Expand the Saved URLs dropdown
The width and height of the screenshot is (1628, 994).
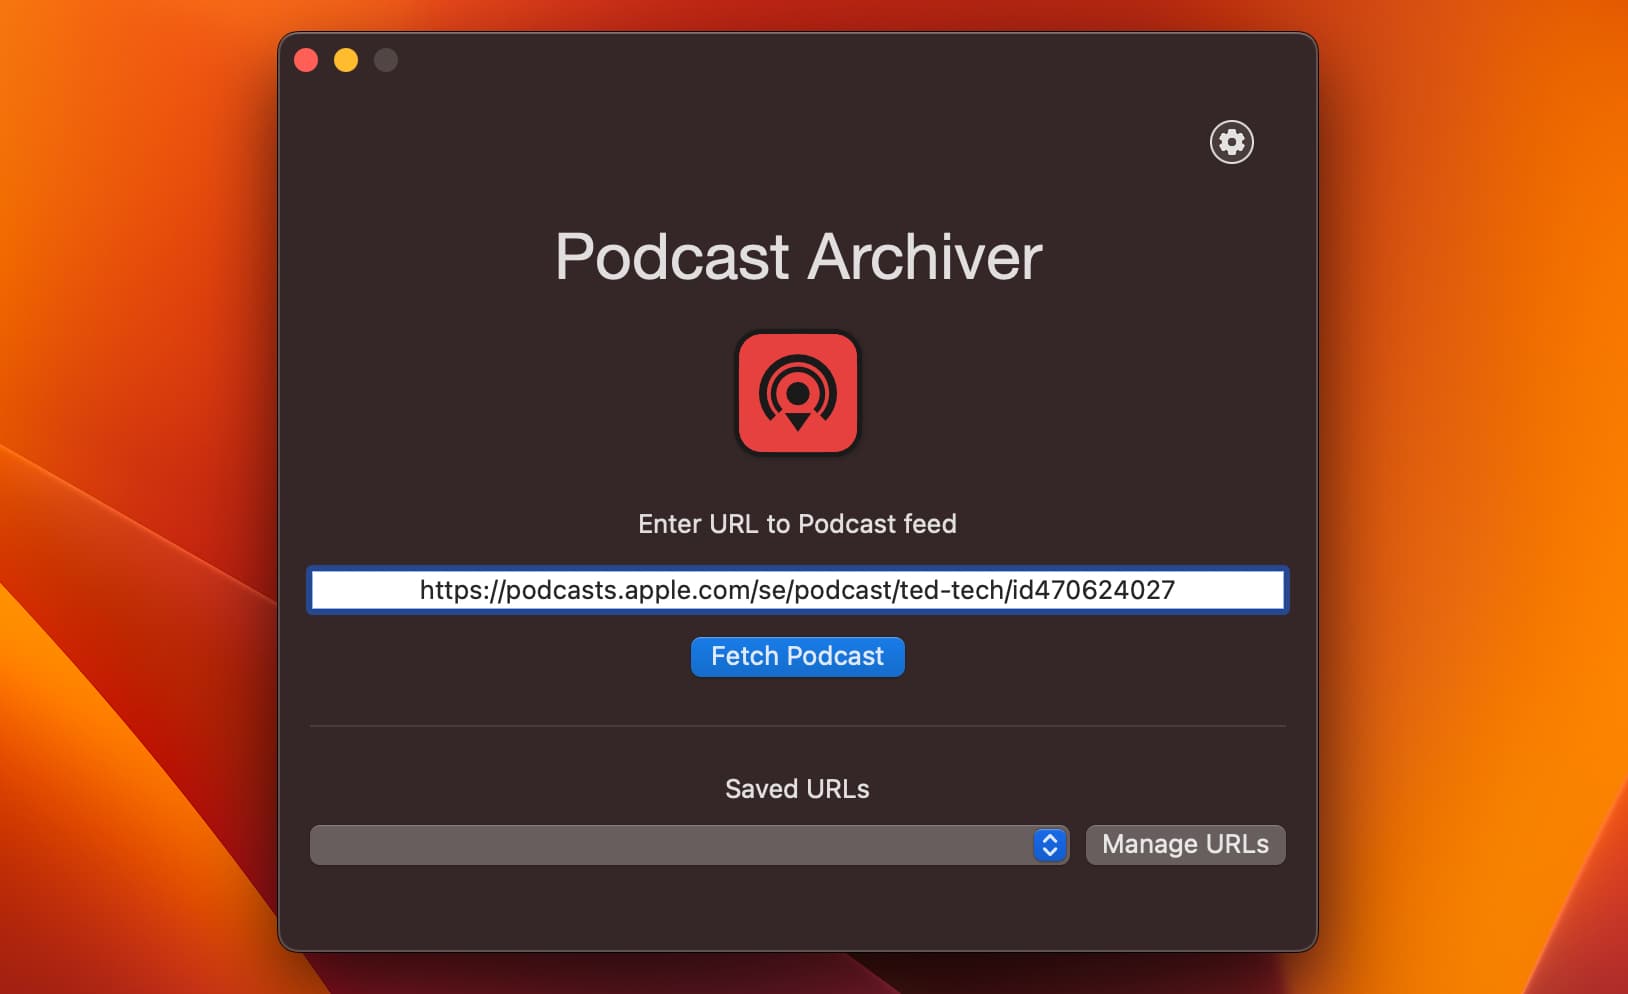689,845
